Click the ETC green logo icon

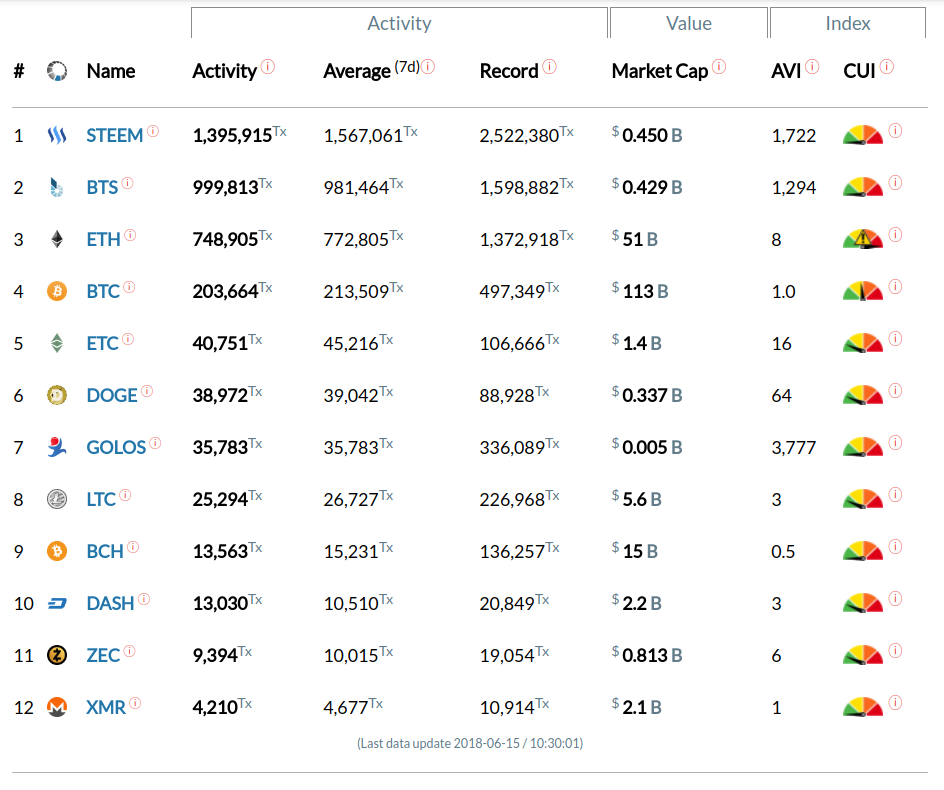pyautogui.click(x=57, y=343)
